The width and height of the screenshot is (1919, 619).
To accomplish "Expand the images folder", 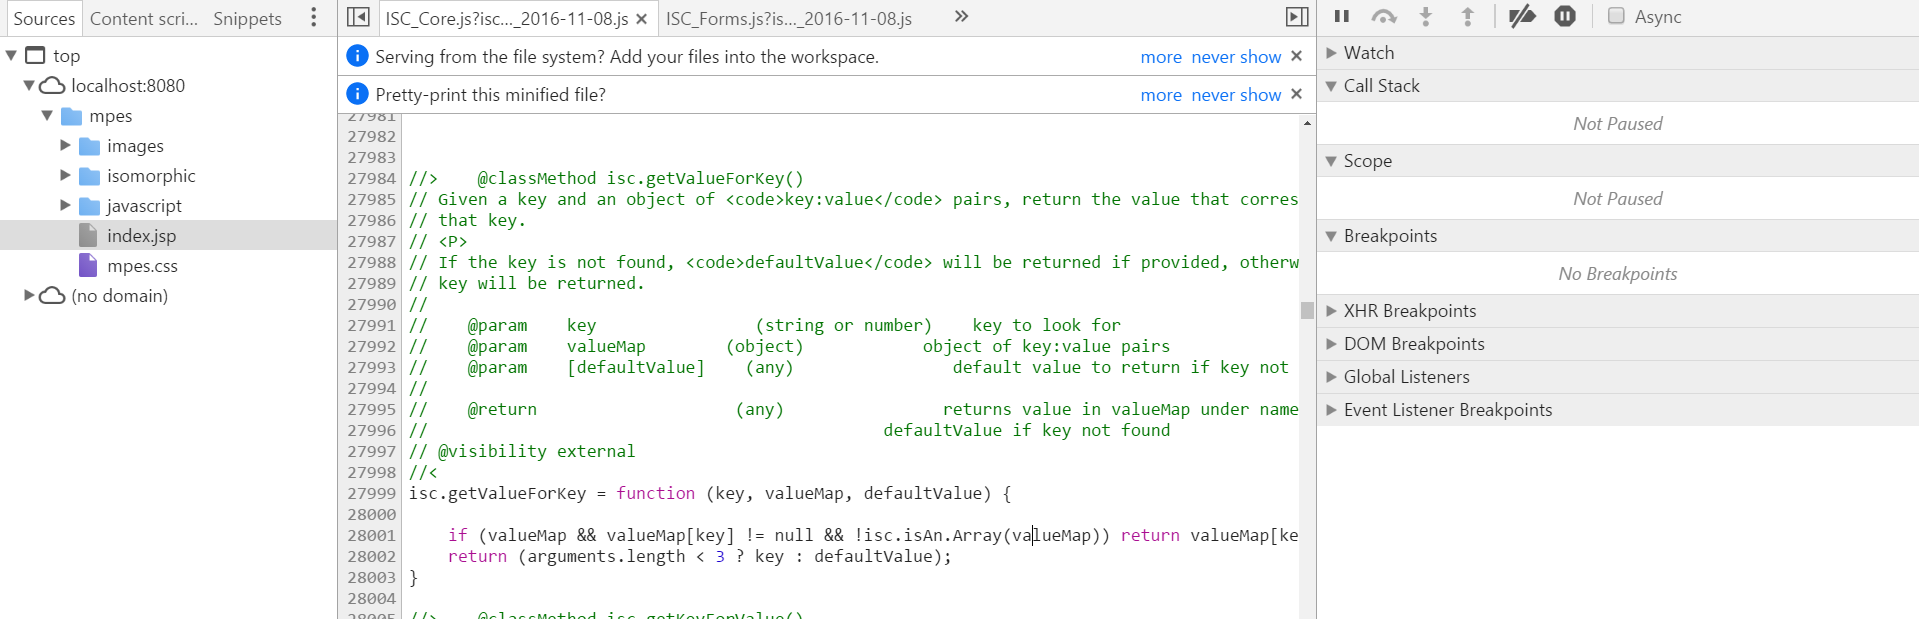I will tap(66, 146).
